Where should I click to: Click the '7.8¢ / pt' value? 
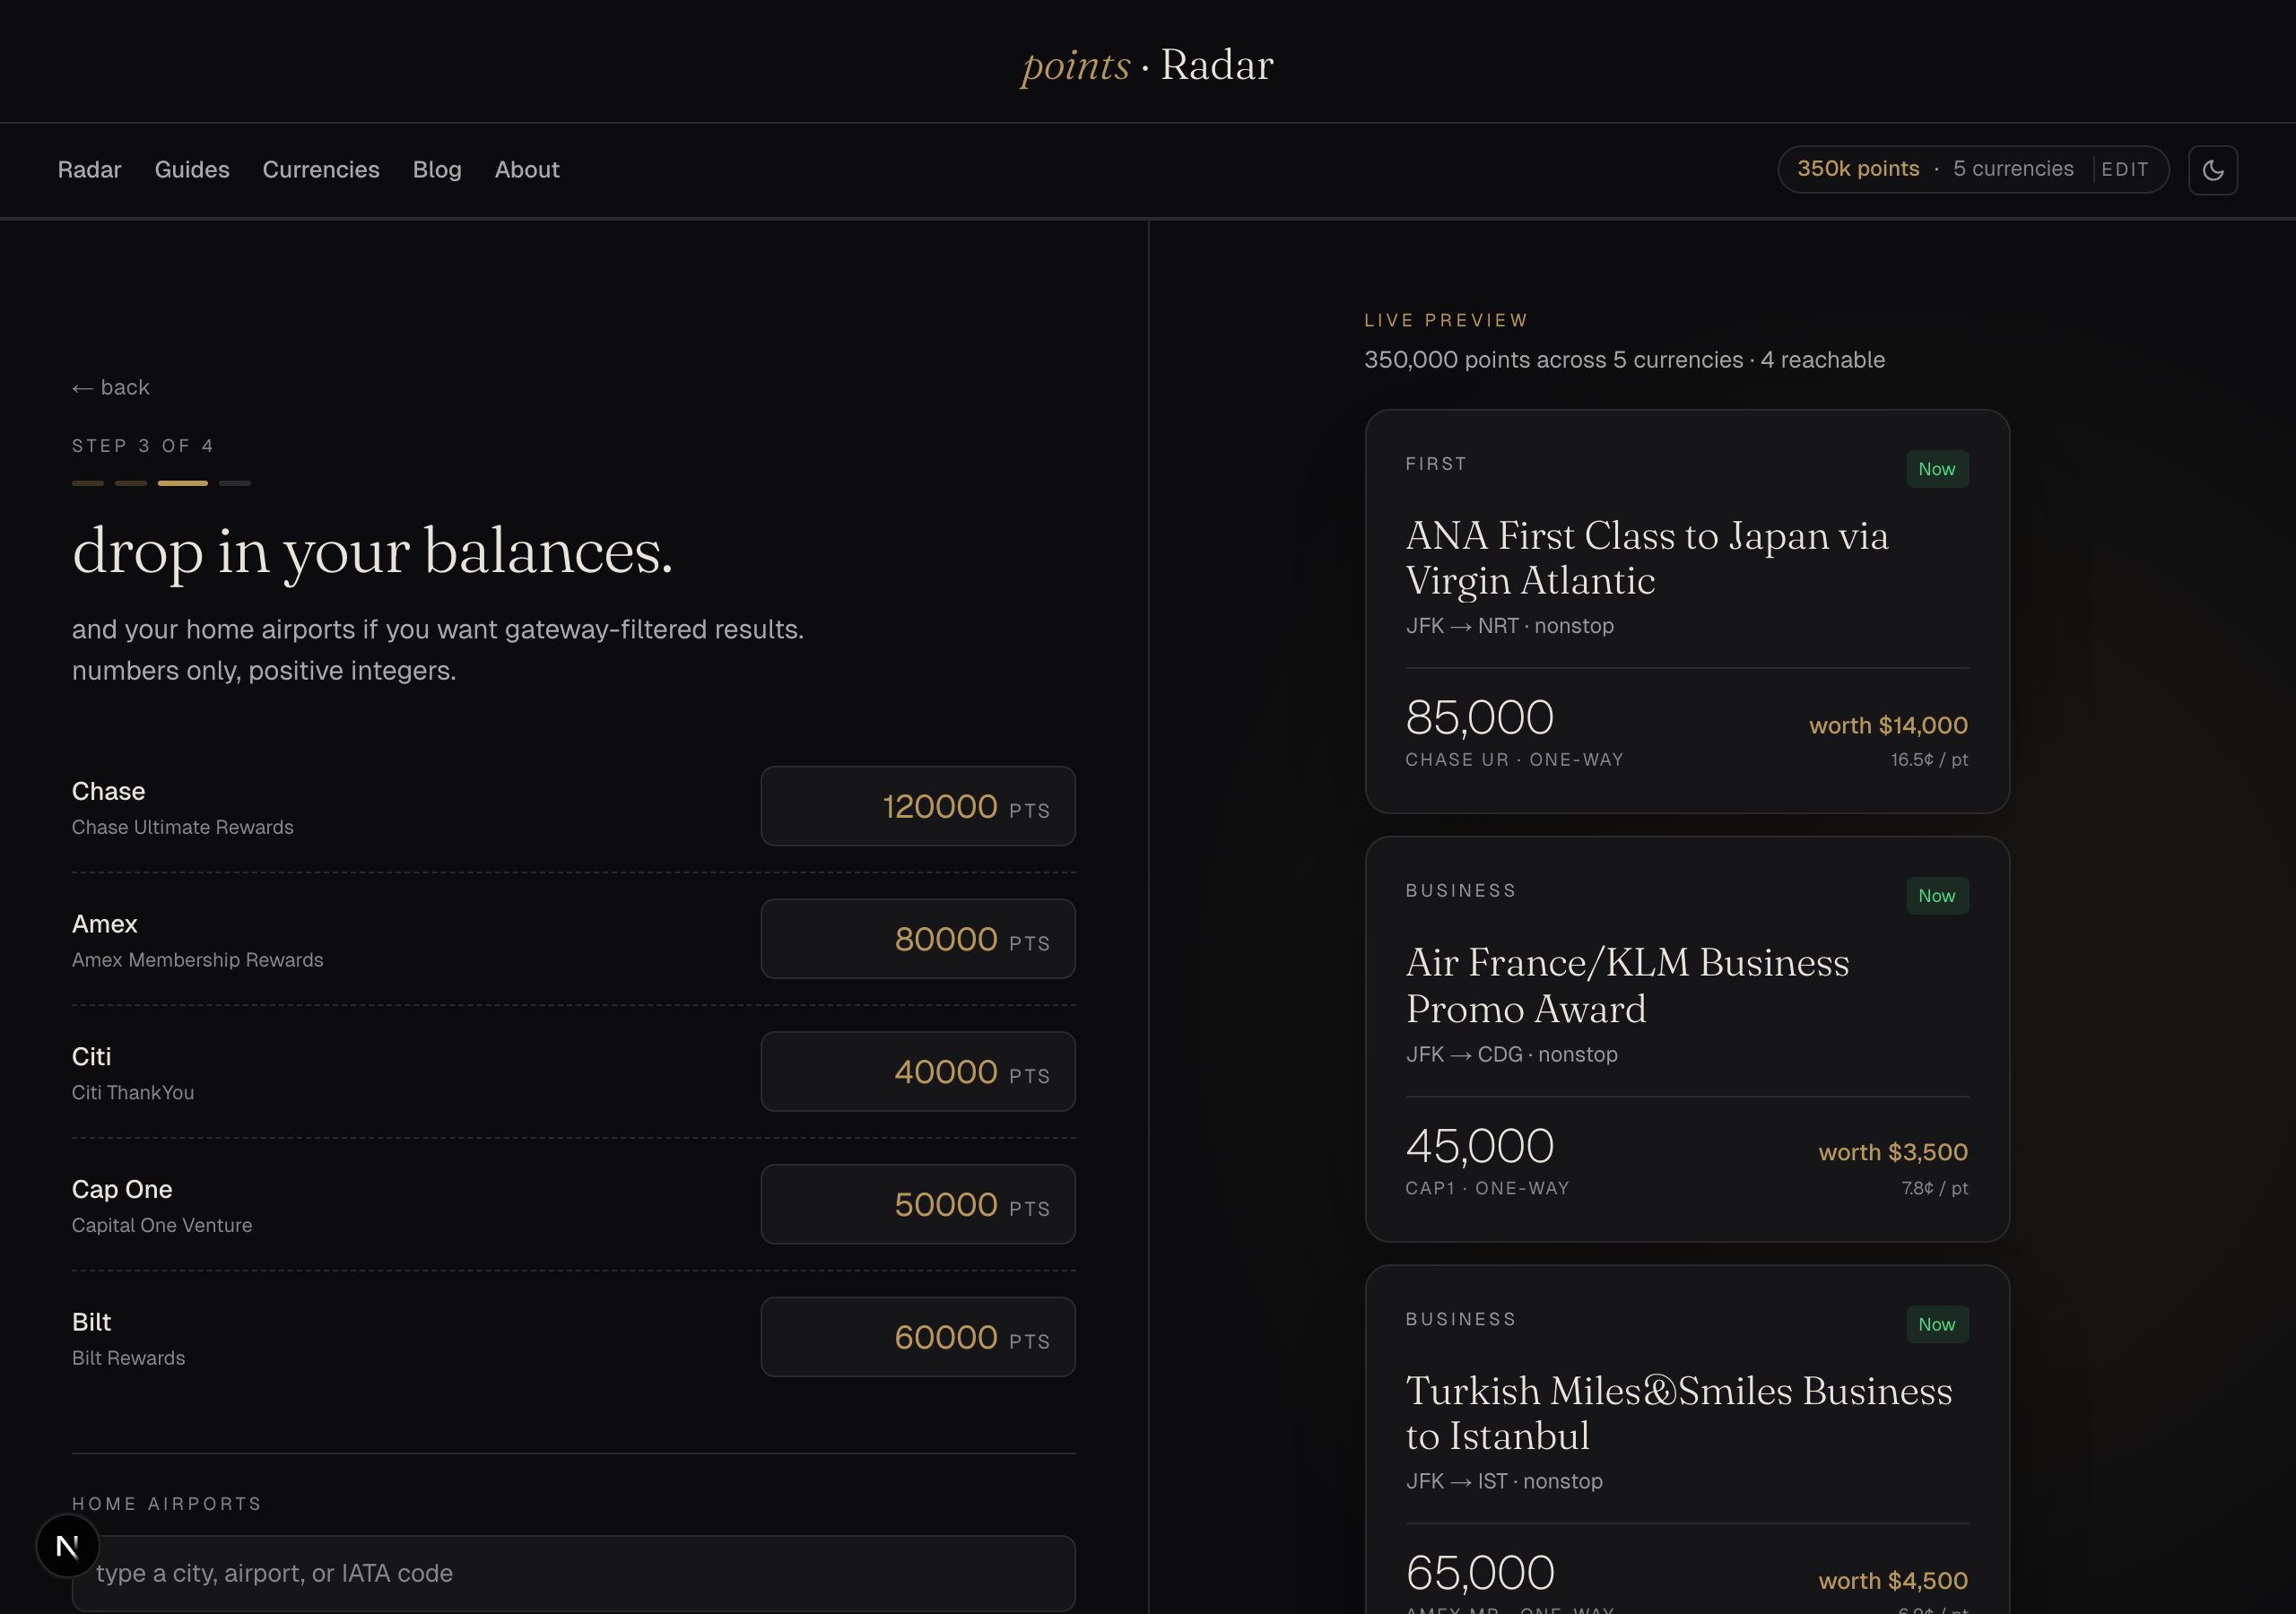coord(1934,1188)
